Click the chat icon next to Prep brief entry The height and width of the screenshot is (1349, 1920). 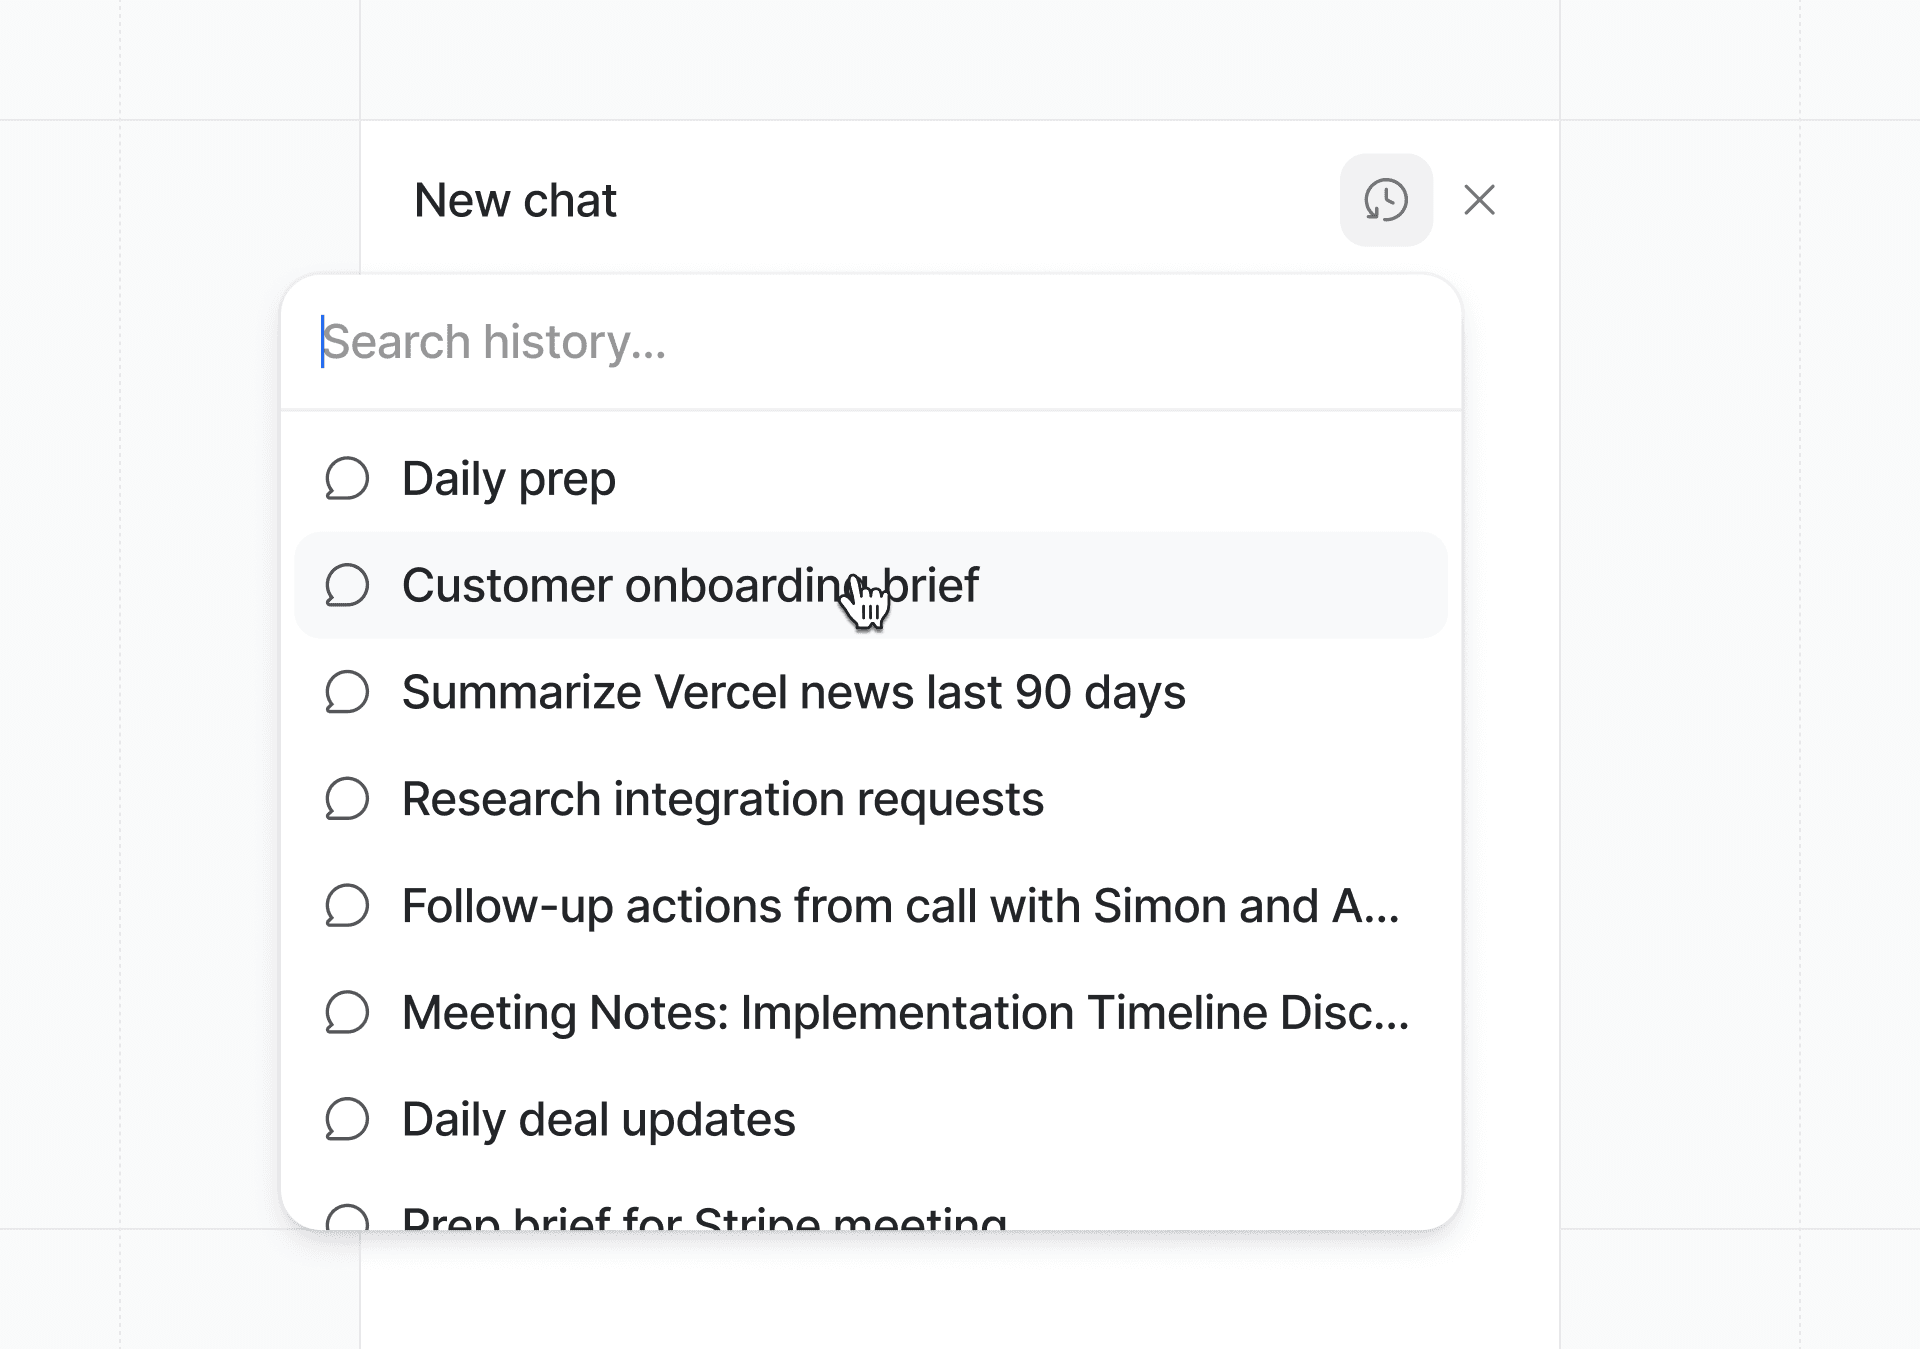pos(347,1220)
